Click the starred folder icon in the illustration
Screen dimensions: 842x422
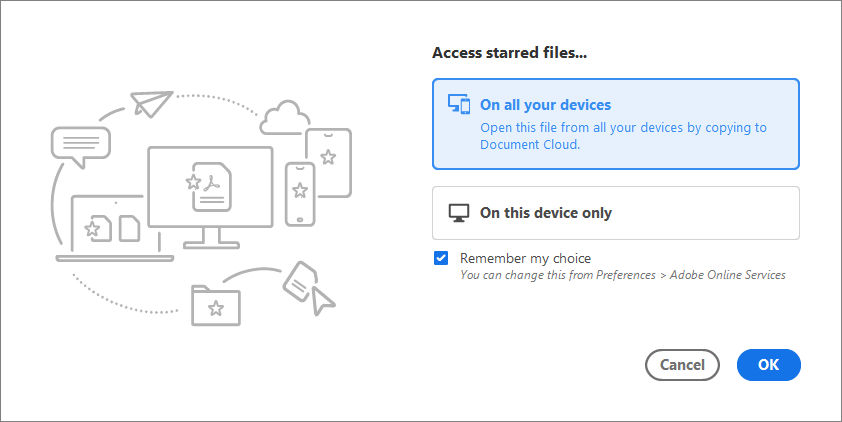pos(215,304)
